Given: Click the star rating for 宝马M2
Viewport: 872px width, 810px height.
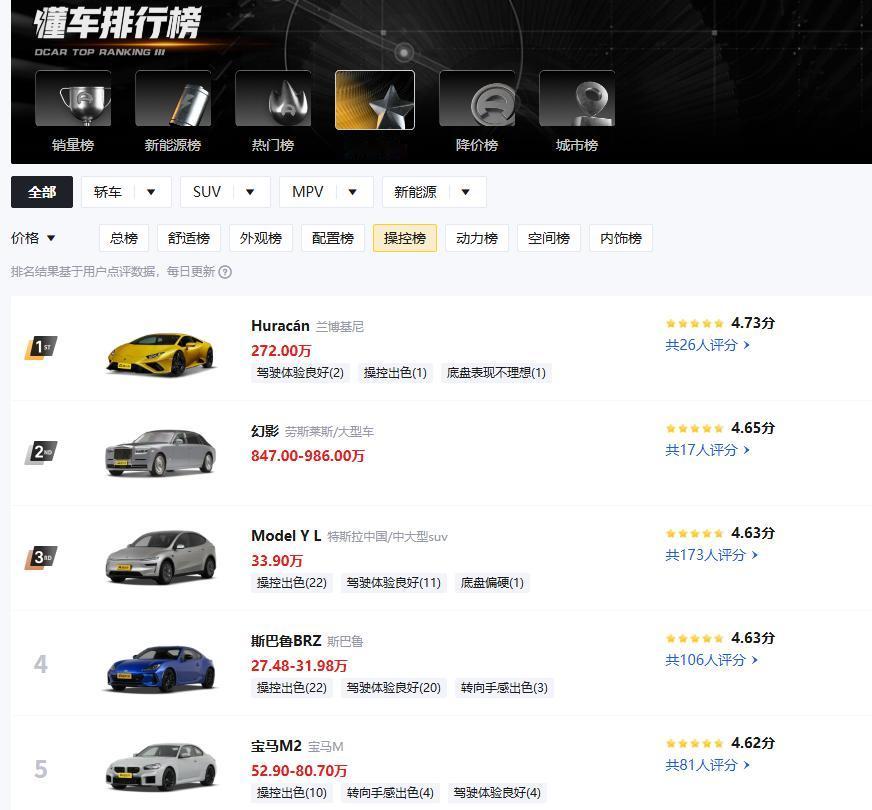Looking at the screenshot, I should click(695, 743).
